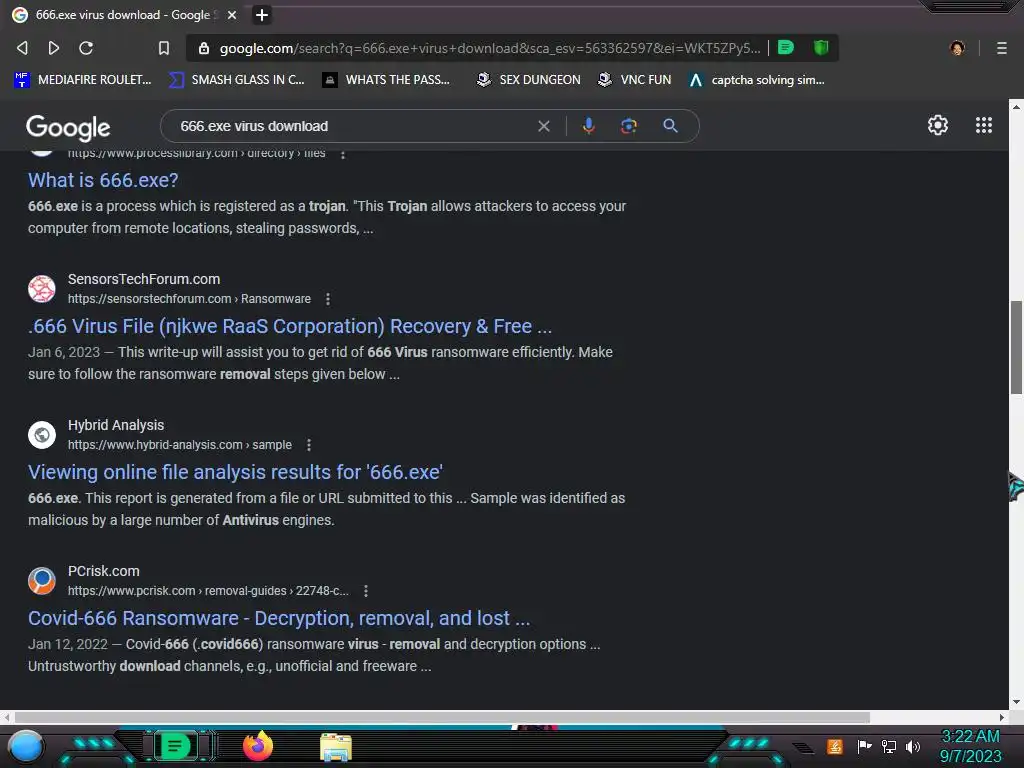The width and height of the screenshot is (1024, 768).
Task: Open Firefox from the taskbar
Action: coord(258,746)
